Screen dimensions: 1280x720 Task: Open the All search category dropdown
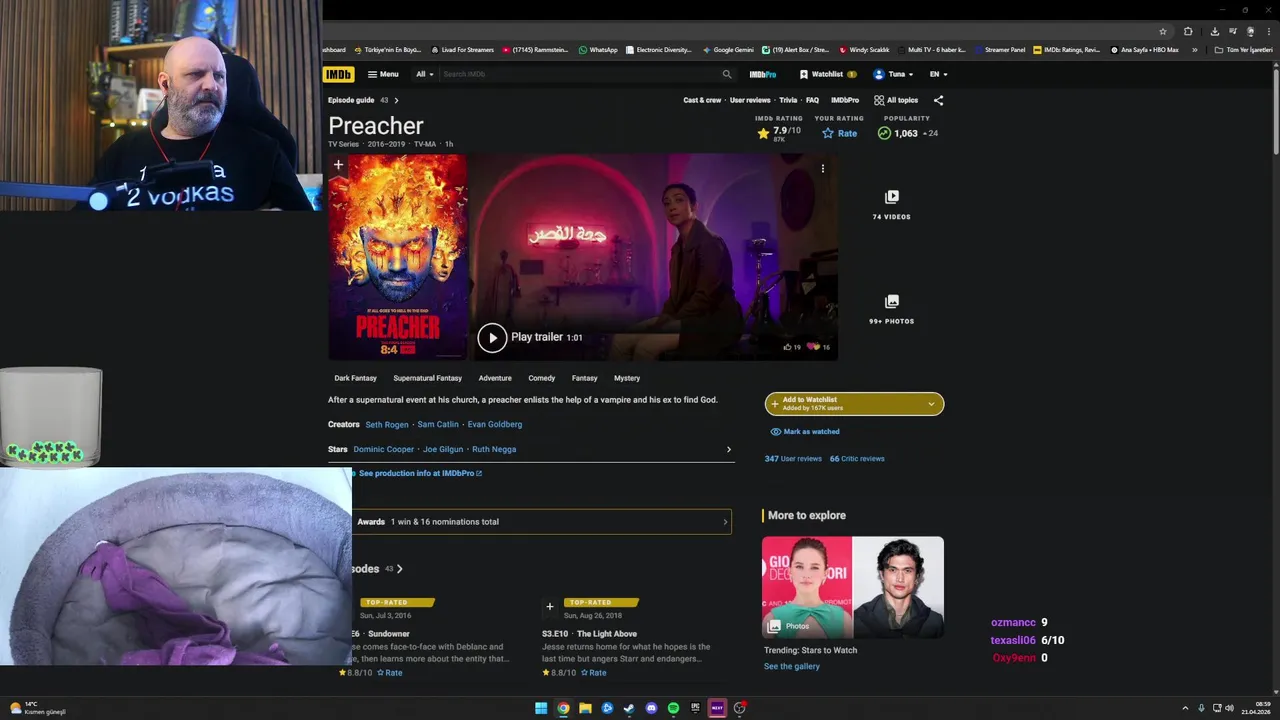(x=424, y=74)
